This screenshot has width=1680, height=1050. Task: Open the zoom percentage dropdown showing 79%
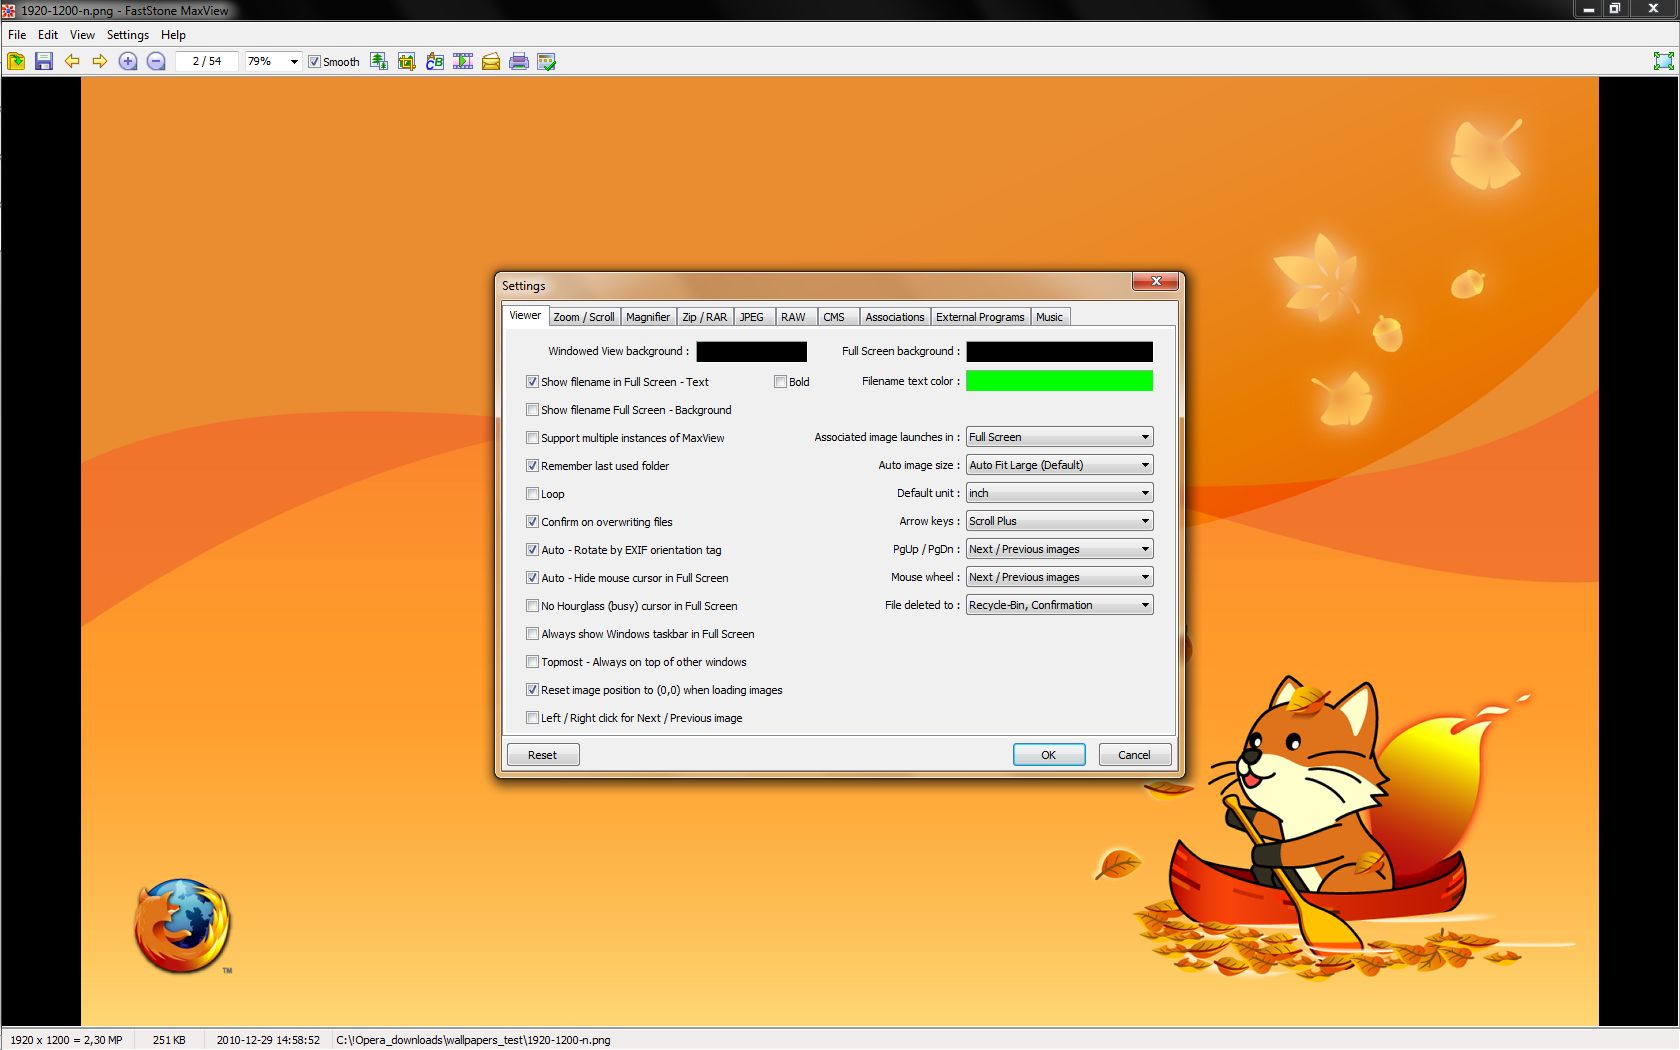tap(294, 62)
